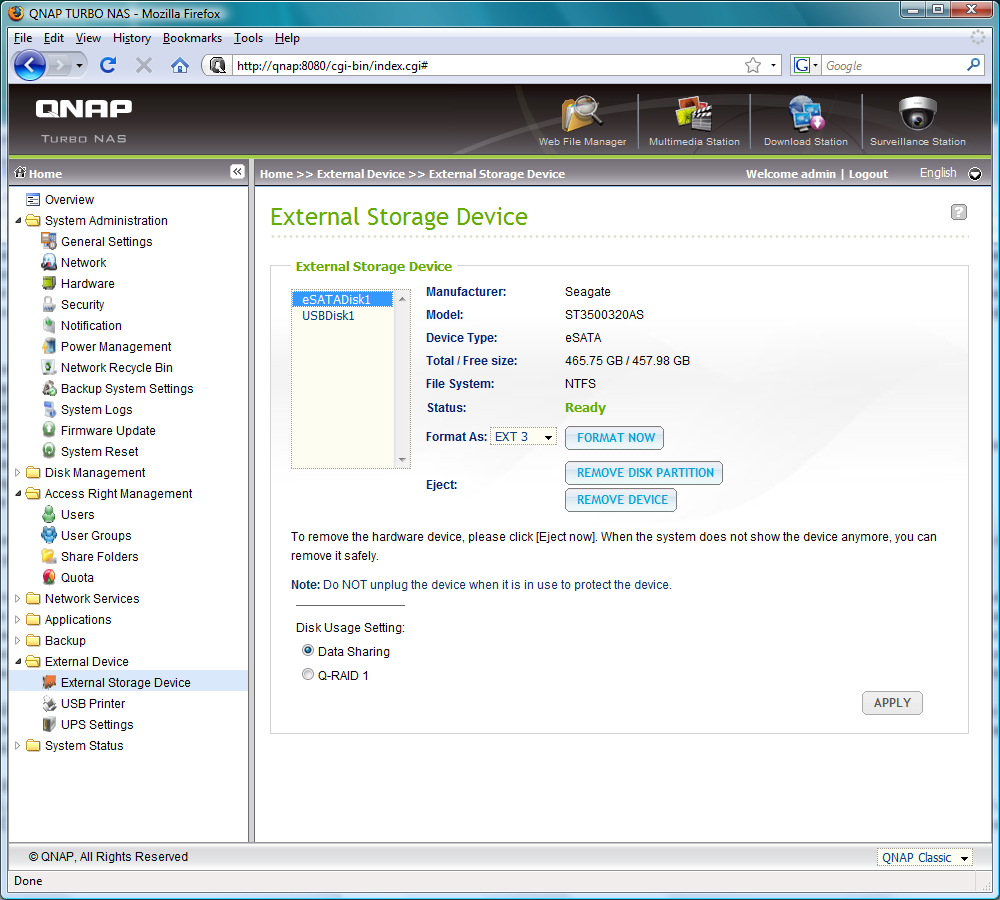Open the Edit menu

tap(54, 38)
